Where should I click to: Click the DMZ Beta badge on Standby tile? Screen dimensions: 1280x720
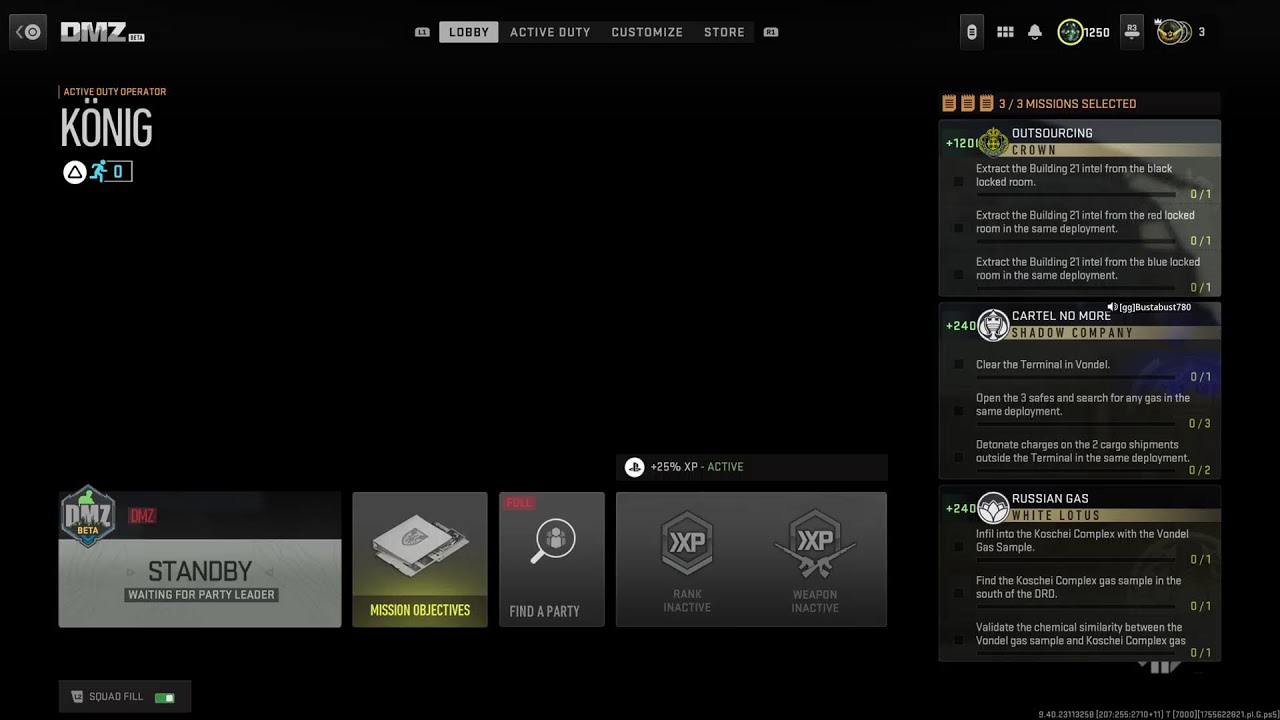[x=87, y=516]
